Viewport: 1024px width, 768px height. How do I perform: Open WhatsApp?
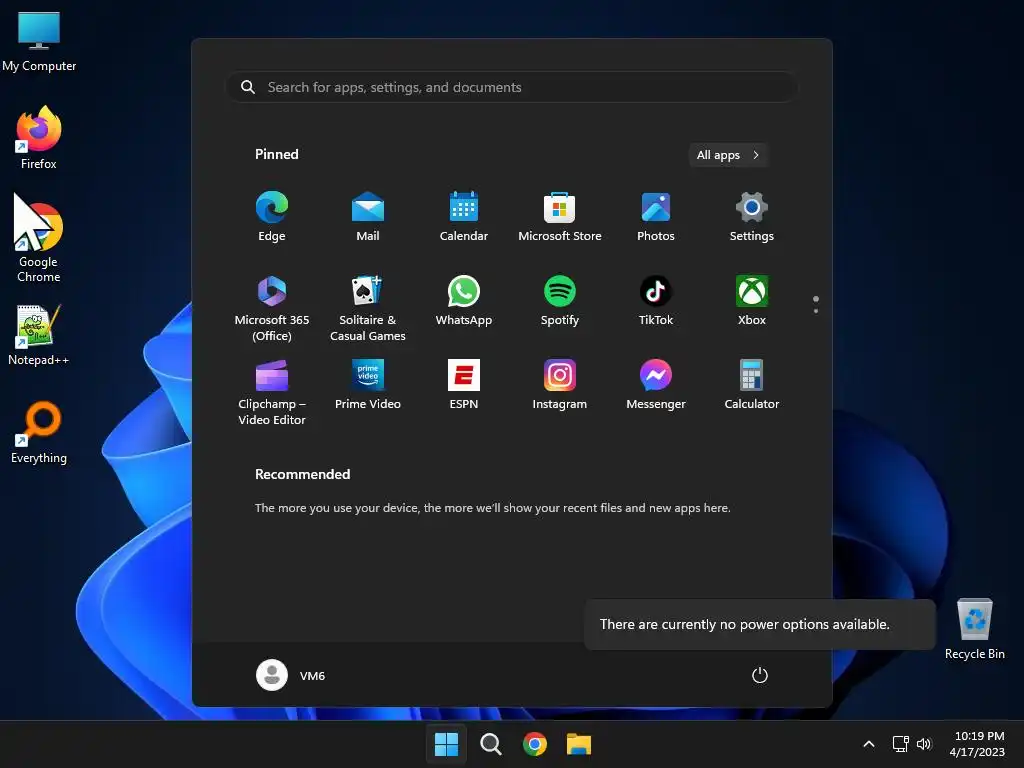pos(464,300)
